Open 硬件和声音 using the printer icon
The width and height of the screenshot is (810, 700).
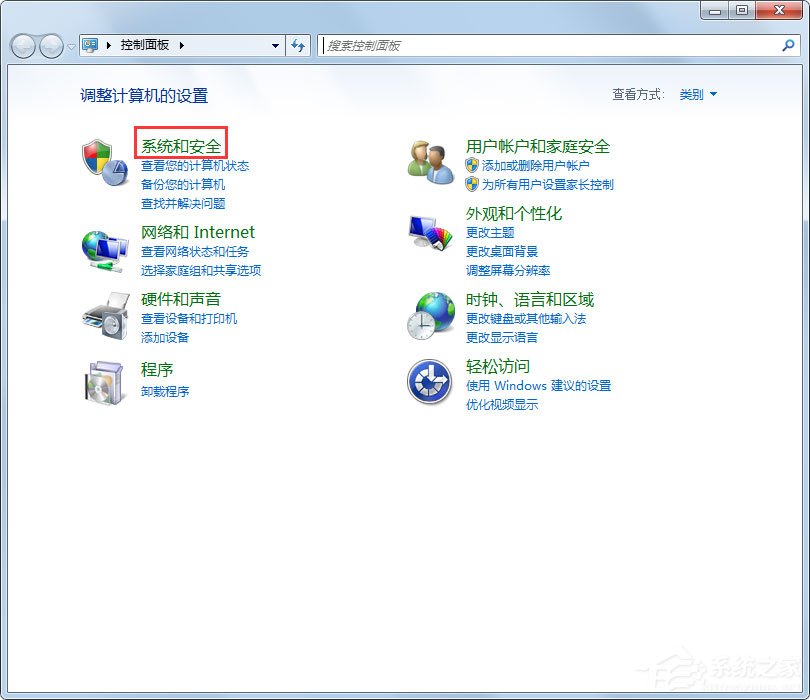[x=103, y=316]
